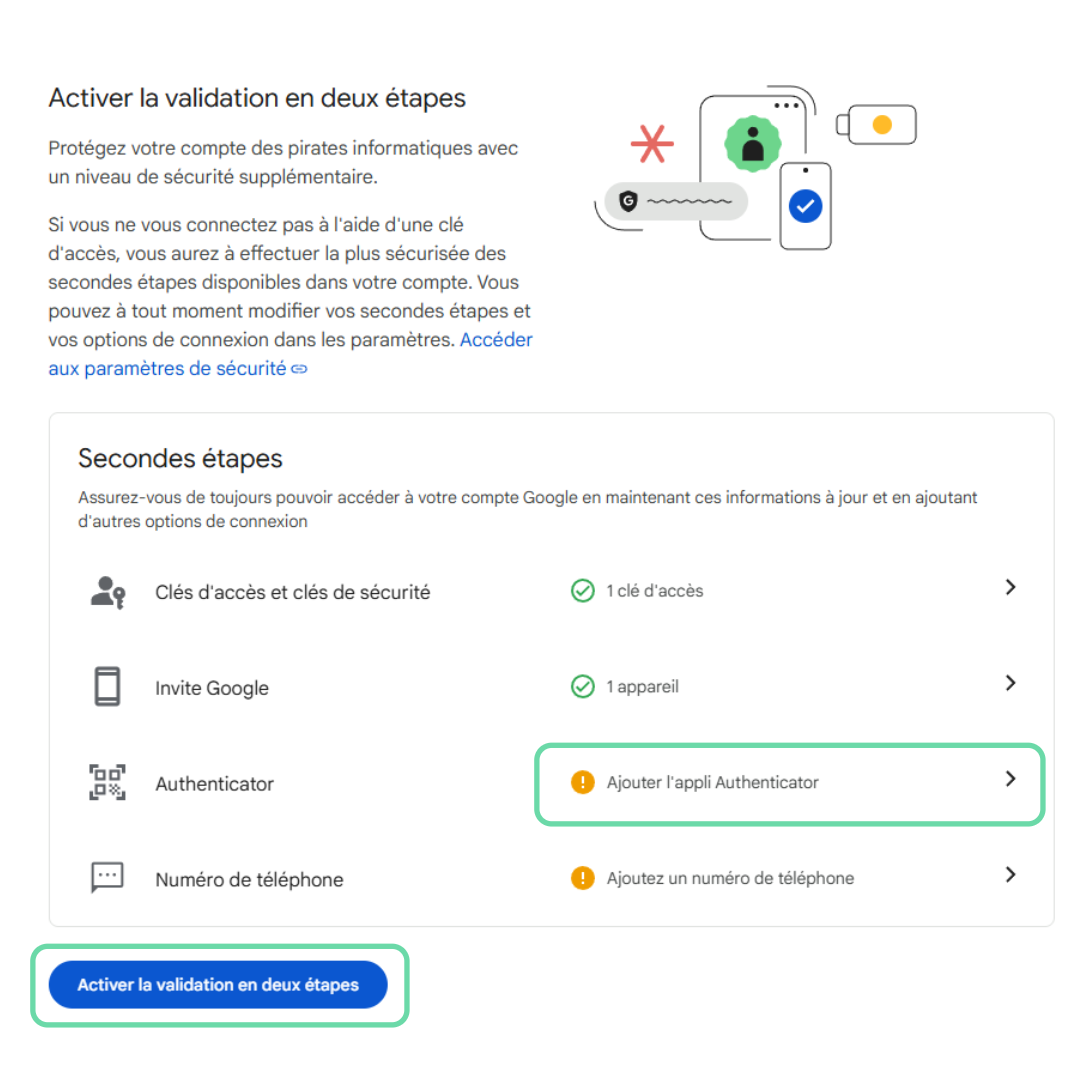Click Activer la validation en deux étapes button
Image resolution: width=1080 pixels, height=1080 pixels.
coord(218,984)
